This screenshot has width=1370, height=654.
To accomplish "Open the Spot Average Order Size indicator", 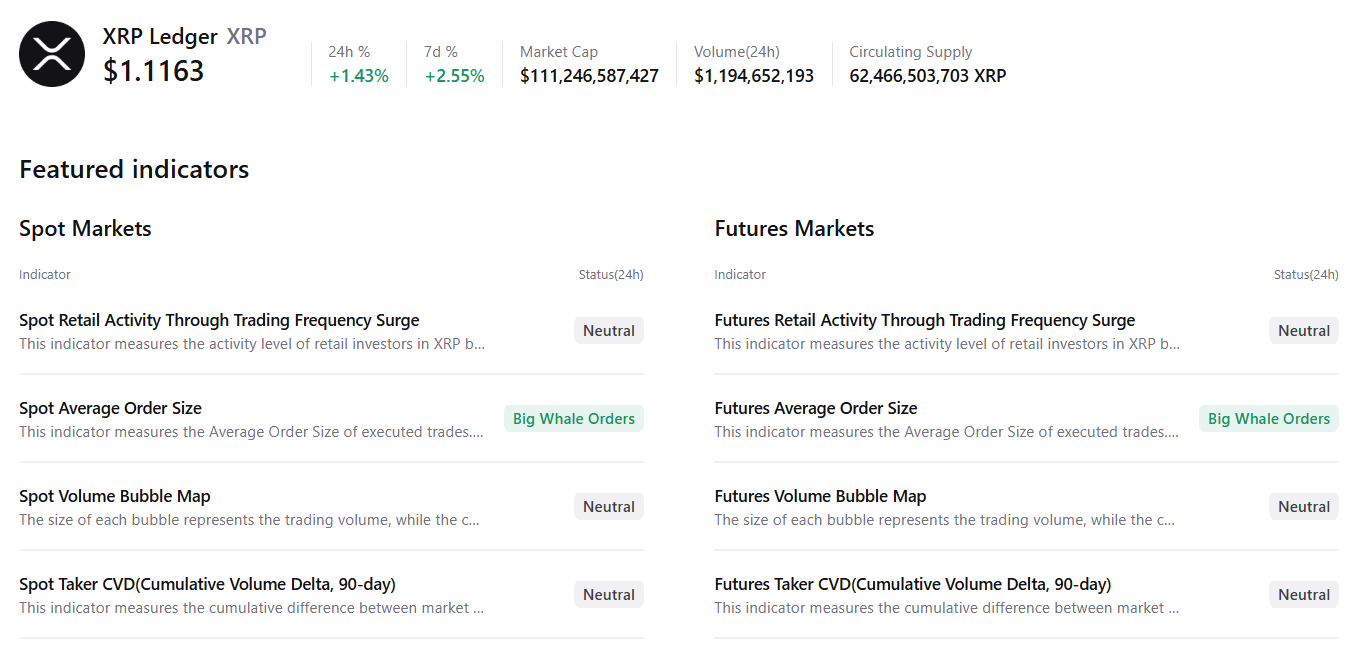I will [110, 408].
